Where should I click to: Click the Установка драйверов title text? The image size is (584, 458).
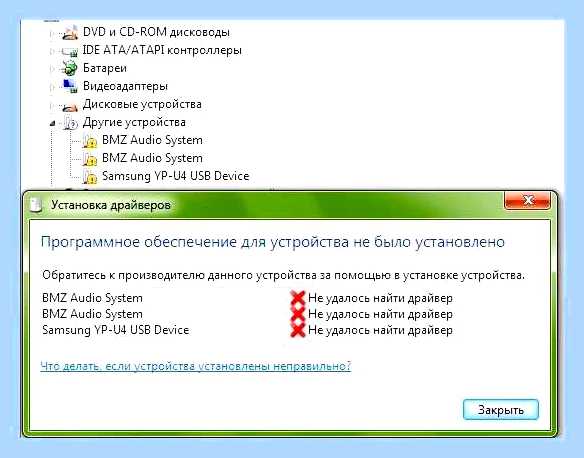(111, 205)
